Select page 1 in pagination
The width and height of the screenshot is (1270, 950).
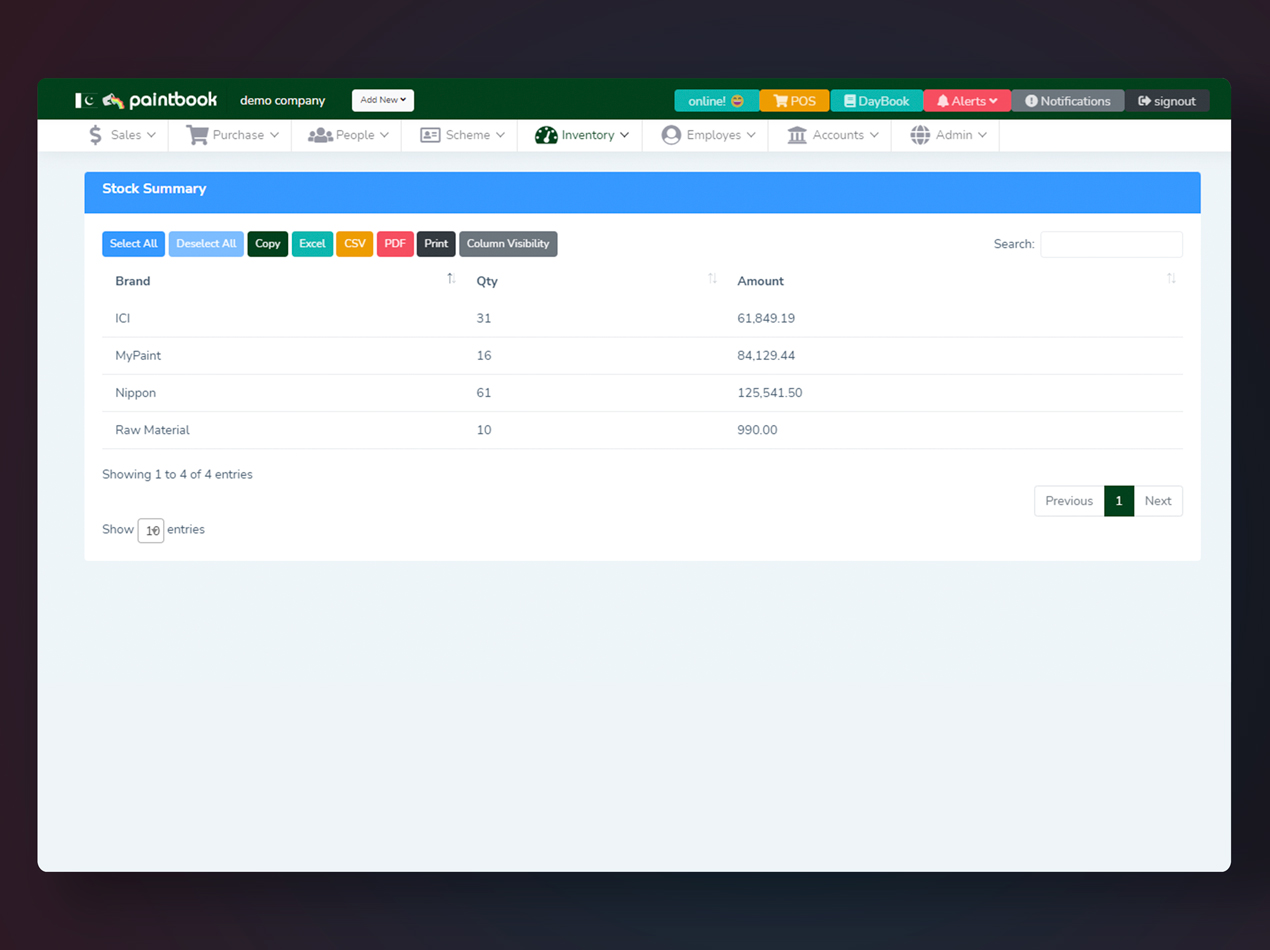pos(1119,501)
